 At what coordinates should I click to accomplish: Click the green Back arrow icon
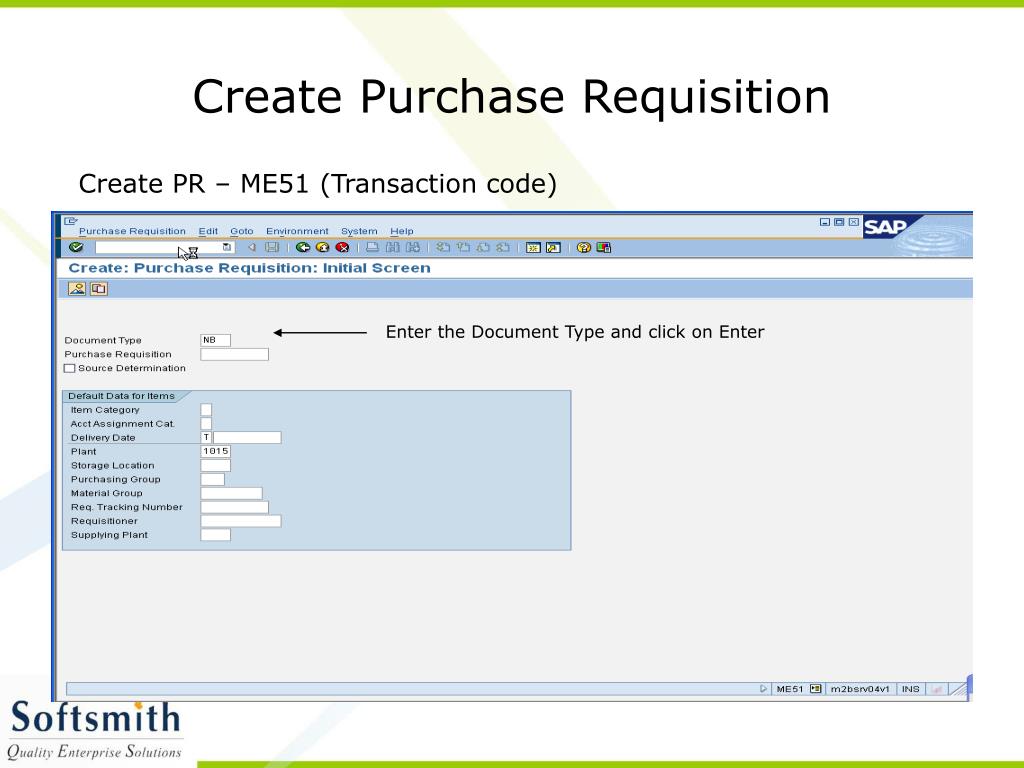point(302,248)
